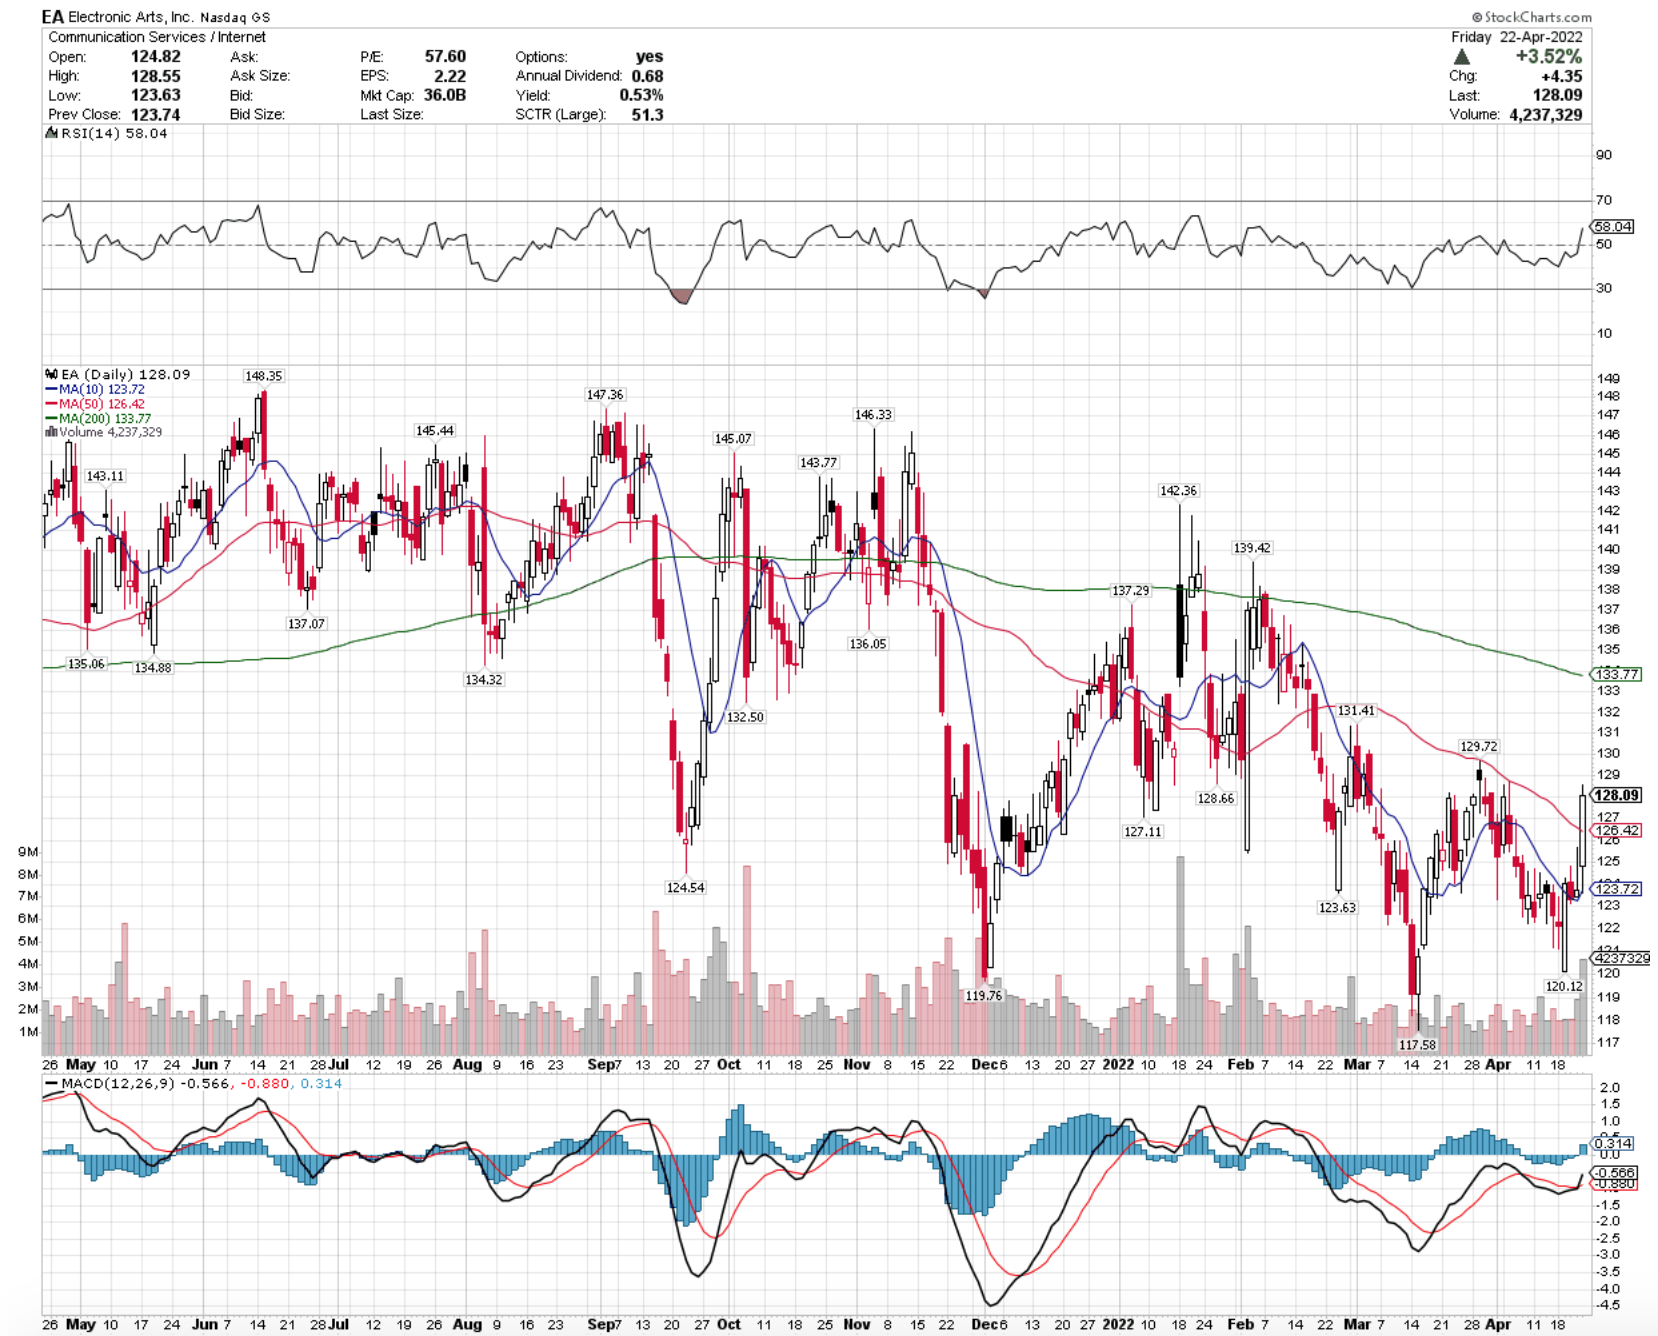Screen dimensions: 1658x1336
Task: Select the 119.76 December low annotation
Action: pyautogui.click(x=983, y=995)
